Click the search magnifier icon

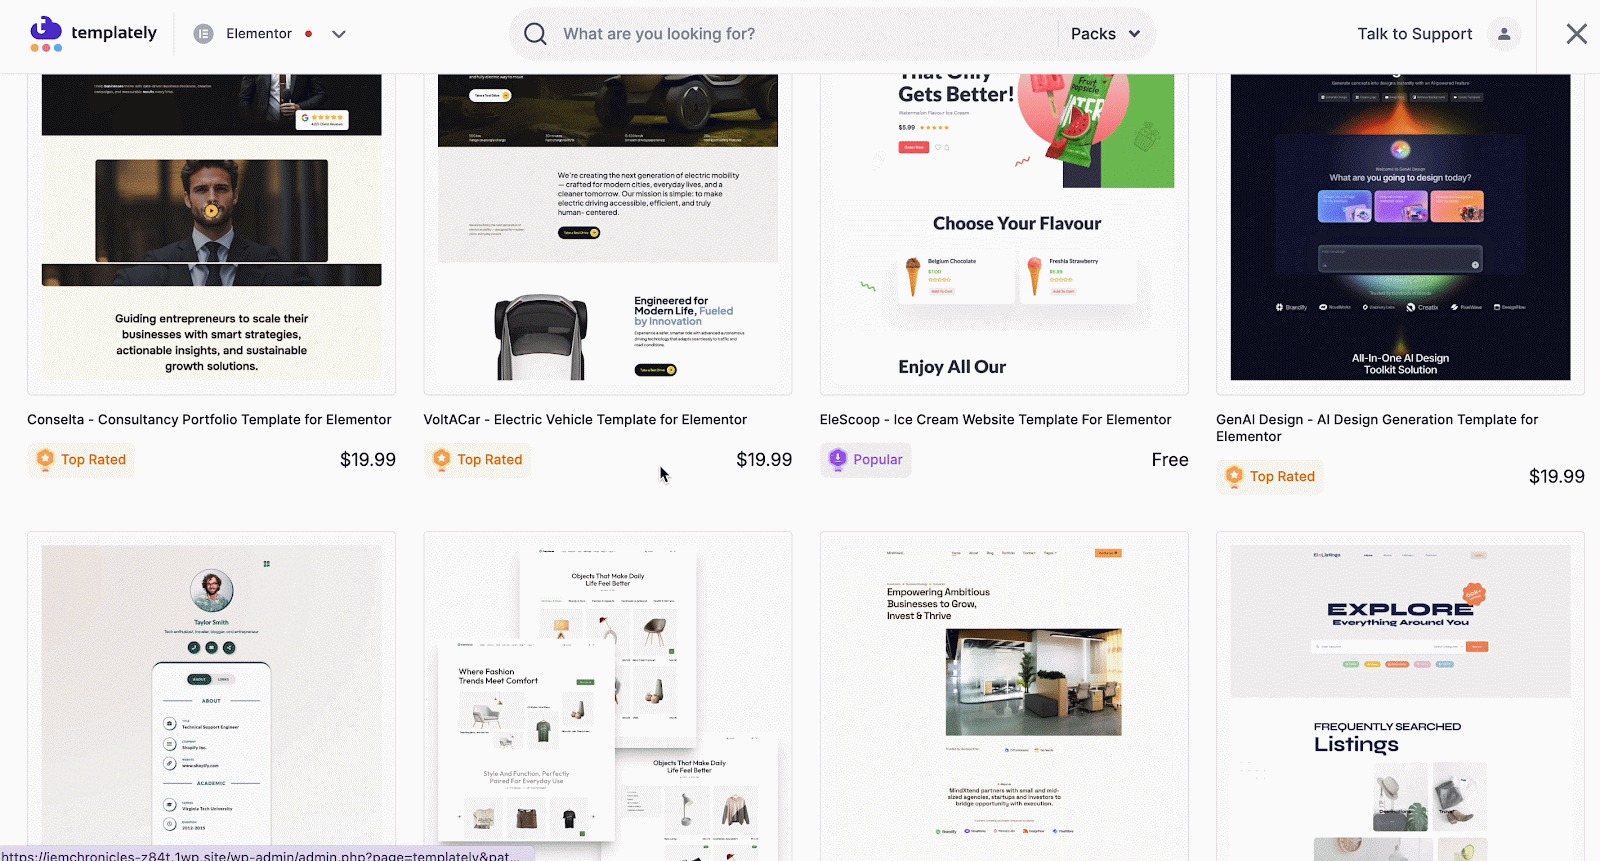[x=535, y=34]
